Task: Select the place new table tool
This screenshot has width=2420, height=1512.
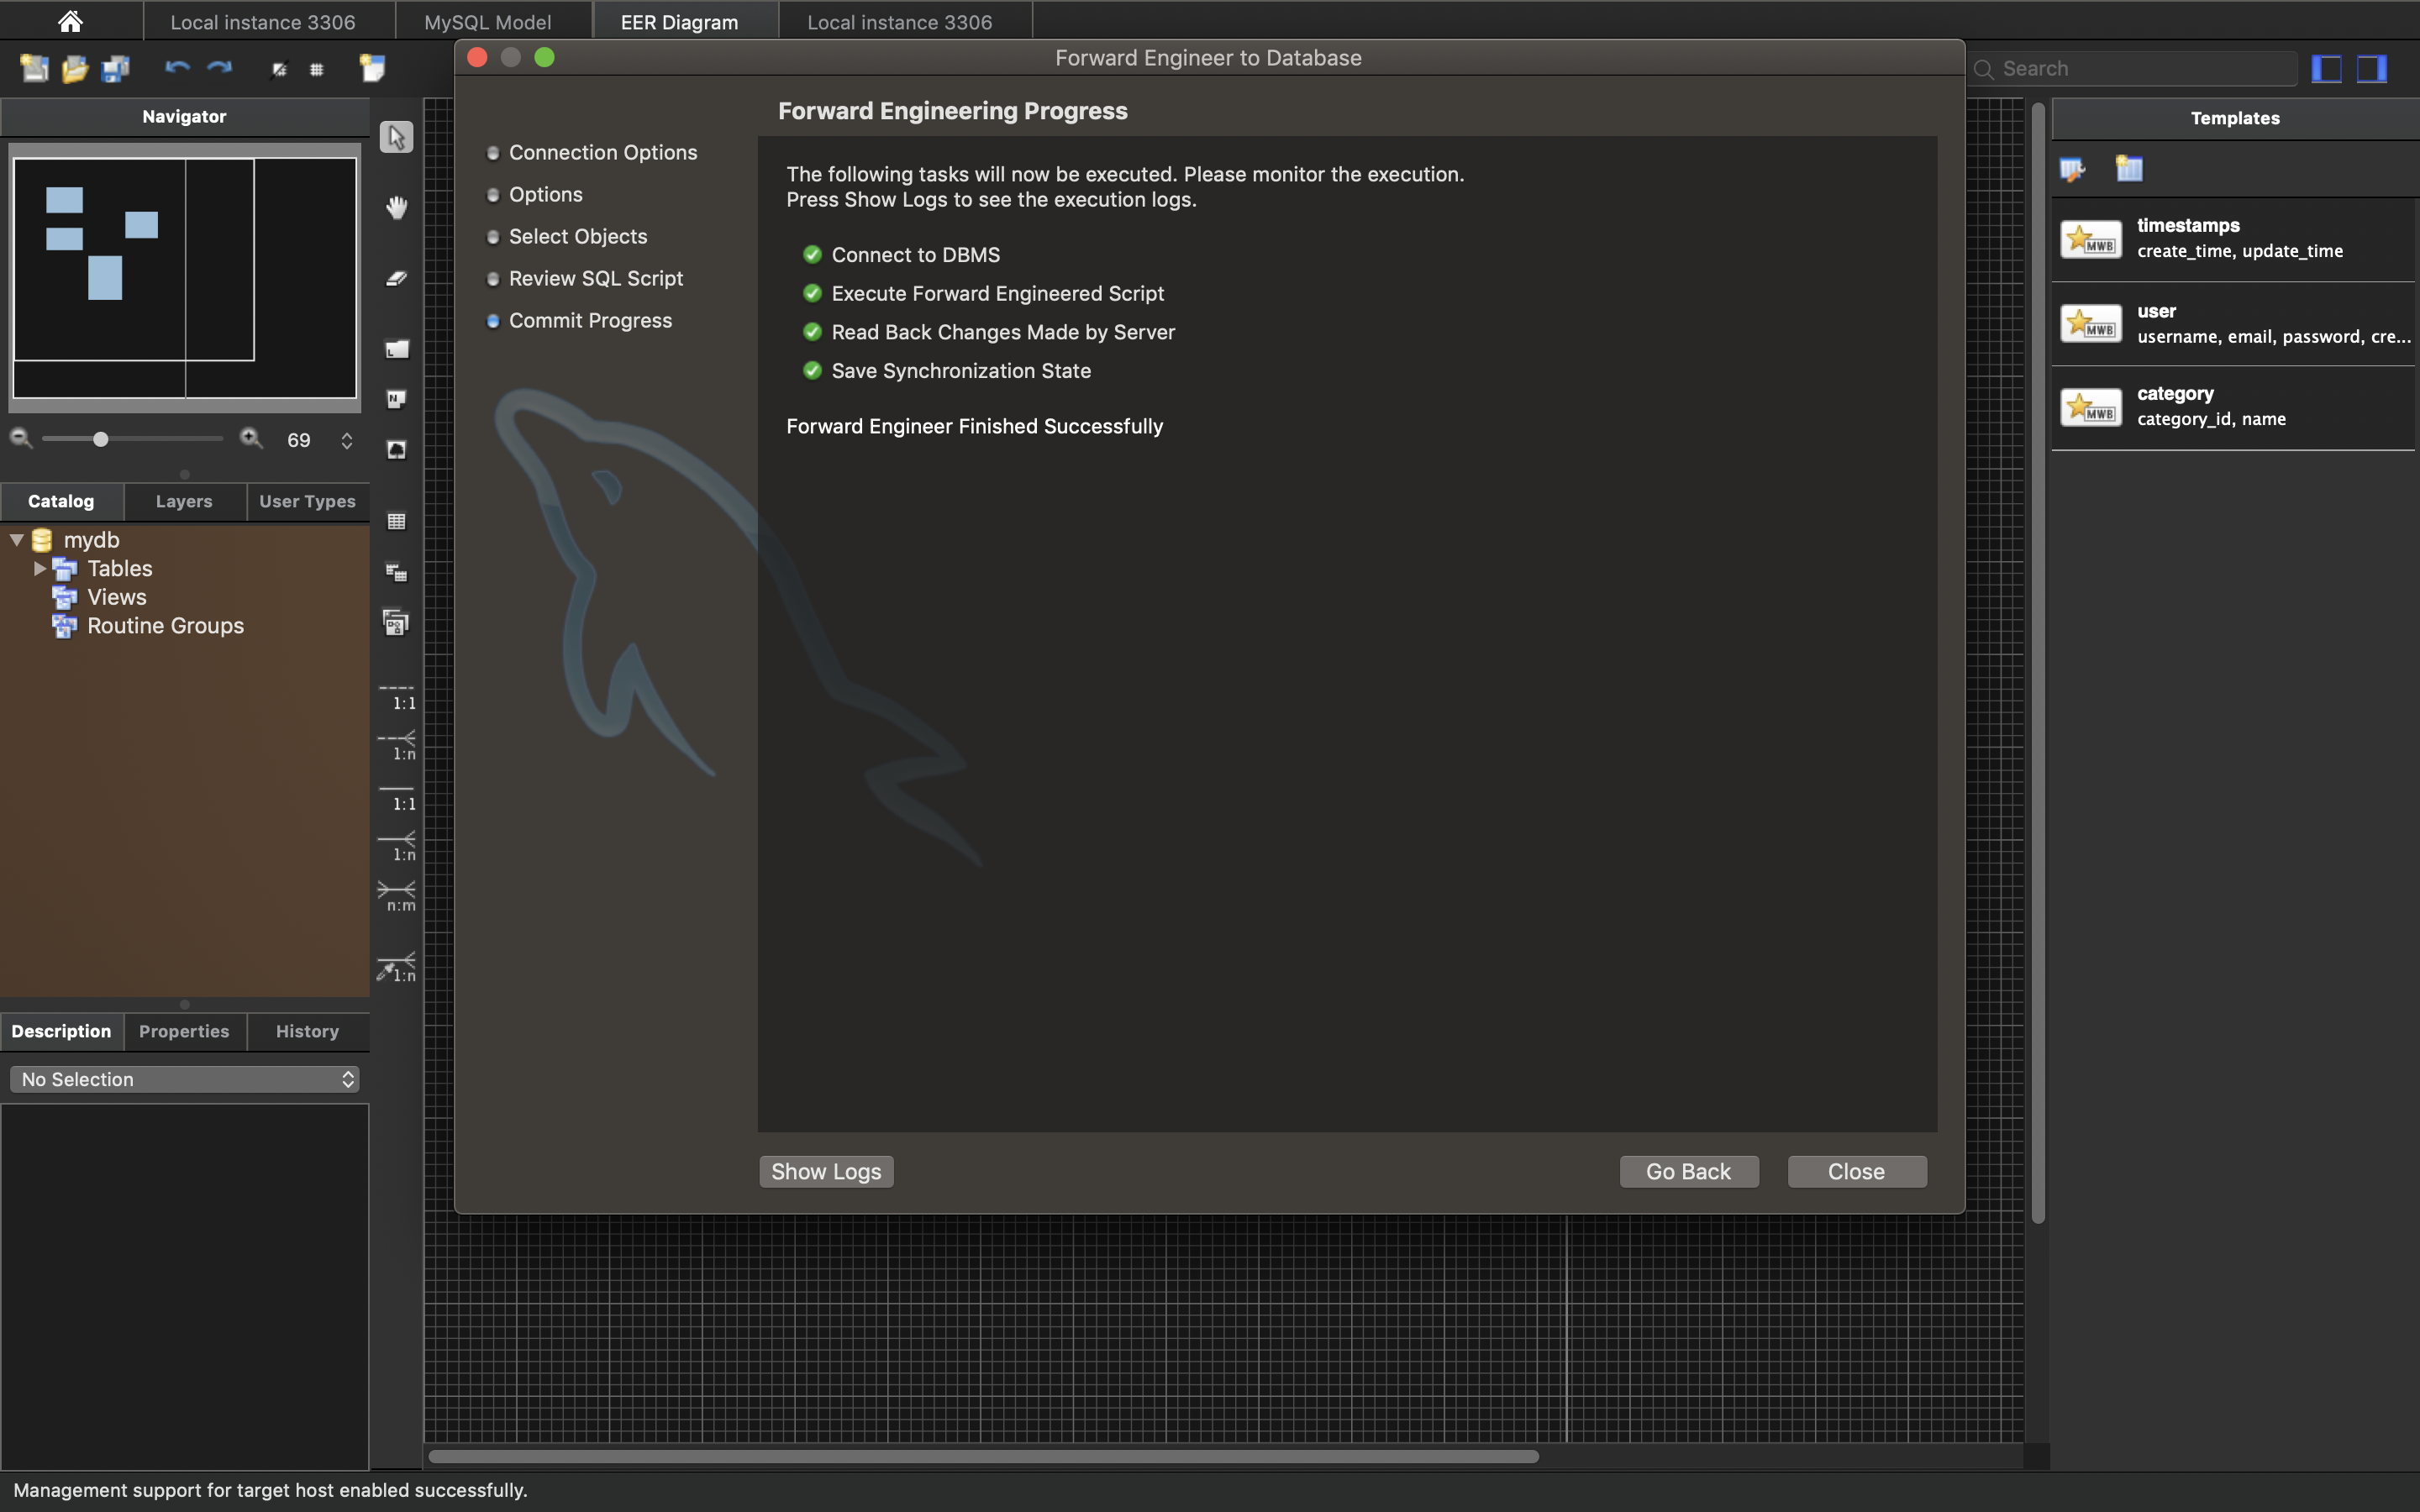Action: pos(397,522)
